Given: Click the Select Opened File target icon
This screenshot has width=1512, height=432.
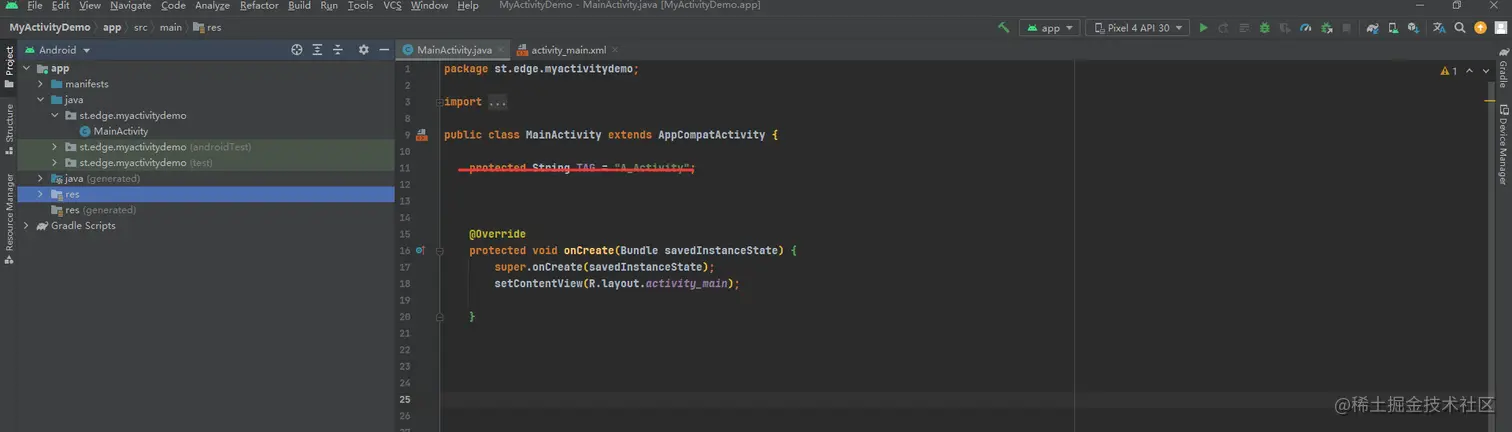Looking at the screenshot, I should pos(297,50).
